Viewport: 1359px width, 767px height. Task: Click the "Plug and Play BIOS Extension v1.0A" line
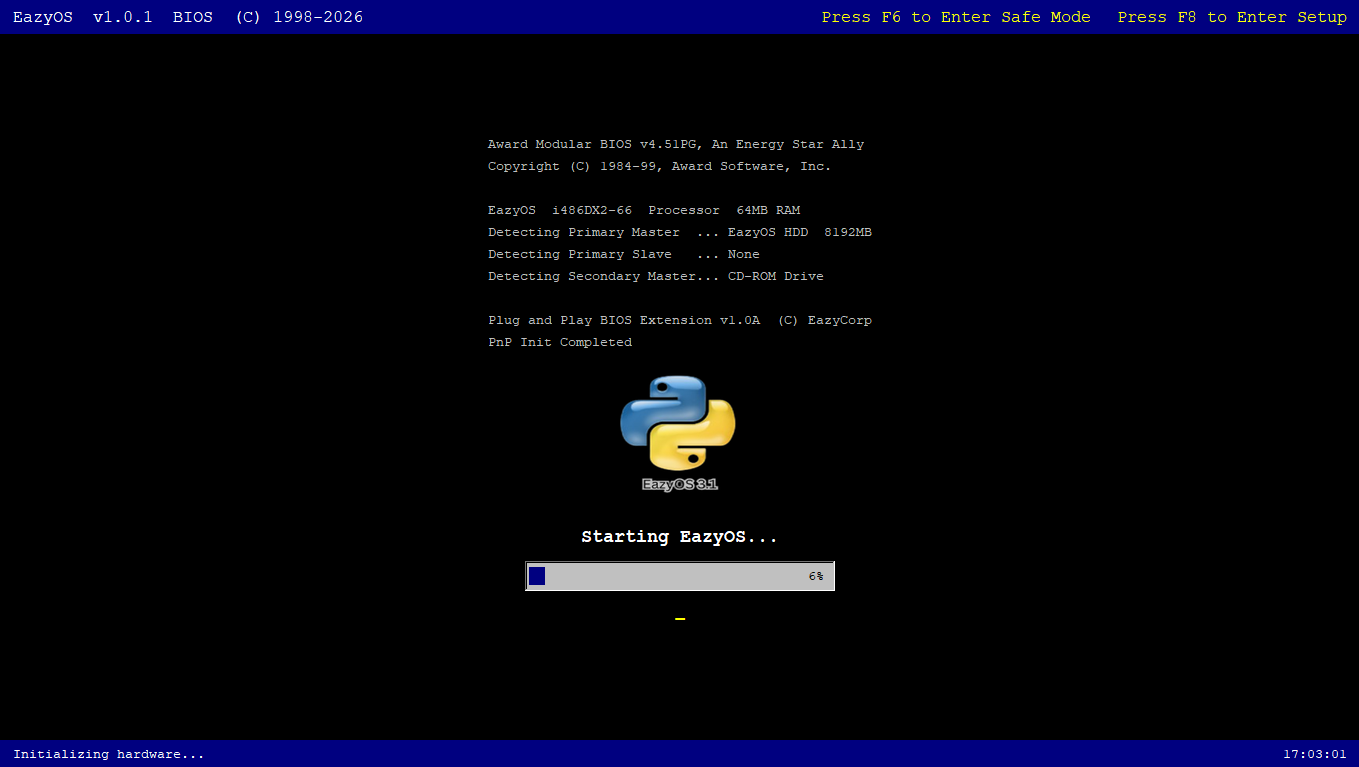coord(680,321)
